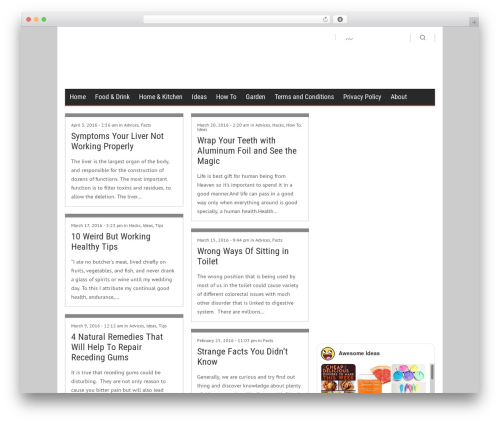Click the toilet sitting article excerpt

(248, 294)
